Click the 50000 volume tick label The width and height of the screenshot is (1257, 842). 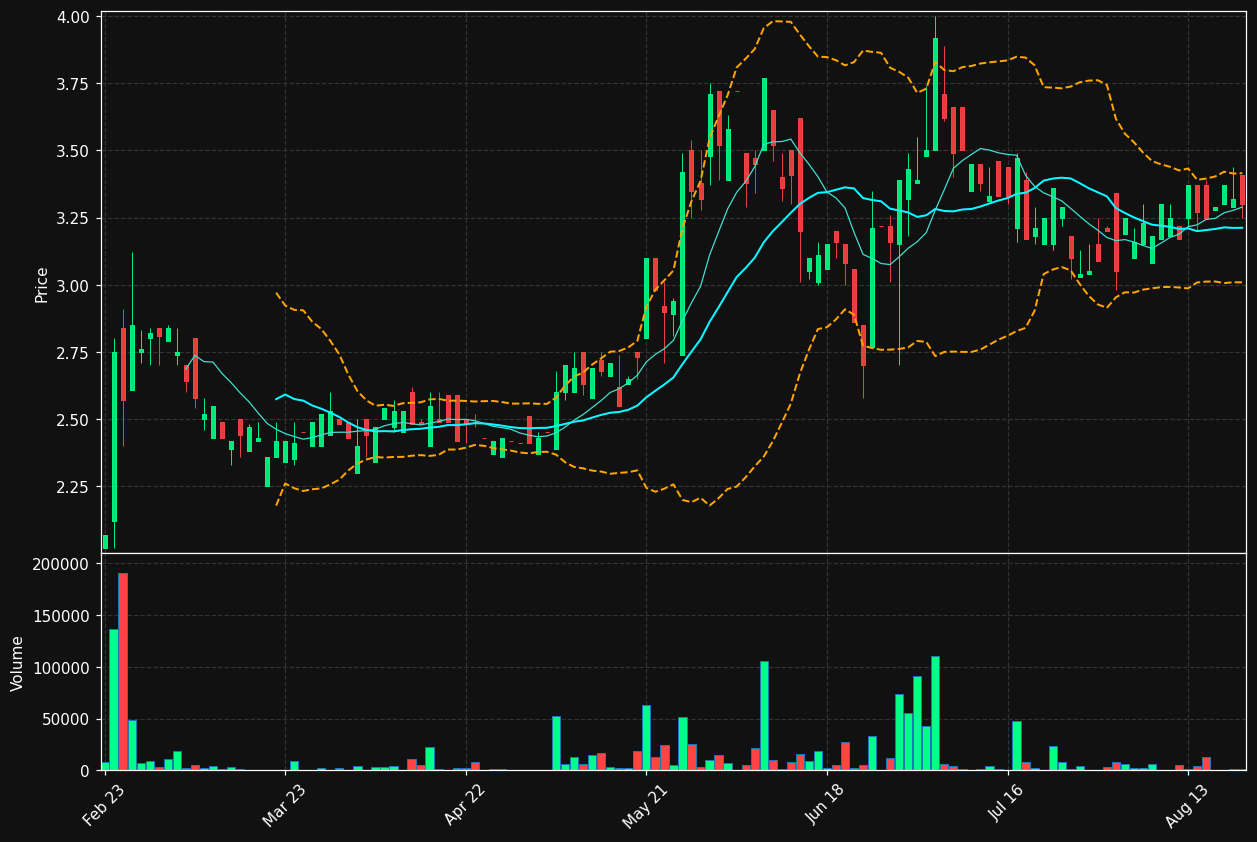(68, 719)
